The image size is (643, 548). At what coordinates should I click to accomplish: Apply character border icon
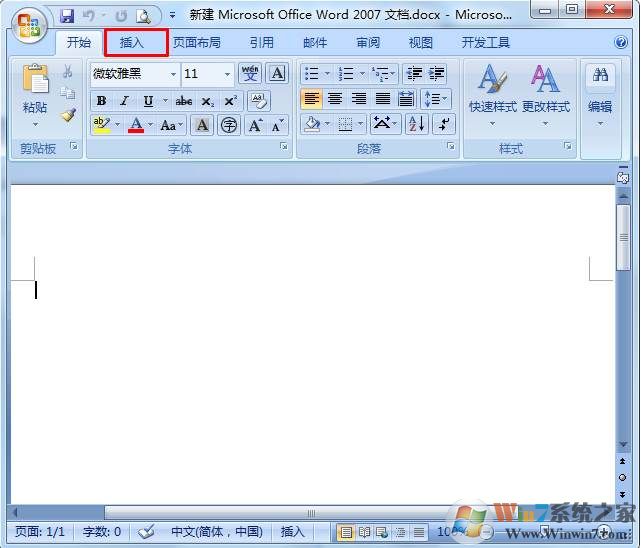277,74
